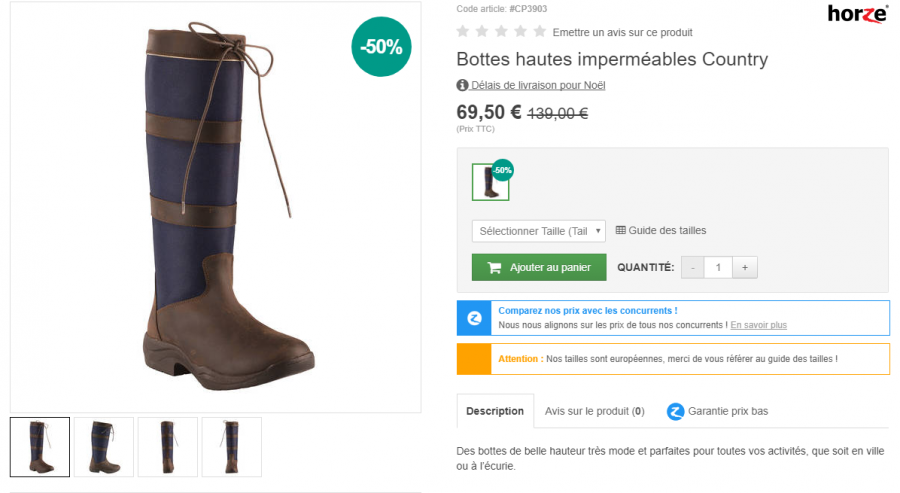Open the Sélectionner Taille dropdown
900x493 pixels.
pyautogui.click(x=539, y=231)
